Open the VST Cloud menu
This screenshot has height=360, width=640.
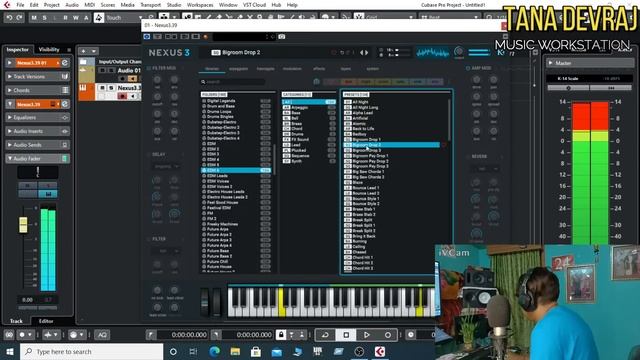click(254, 5)
